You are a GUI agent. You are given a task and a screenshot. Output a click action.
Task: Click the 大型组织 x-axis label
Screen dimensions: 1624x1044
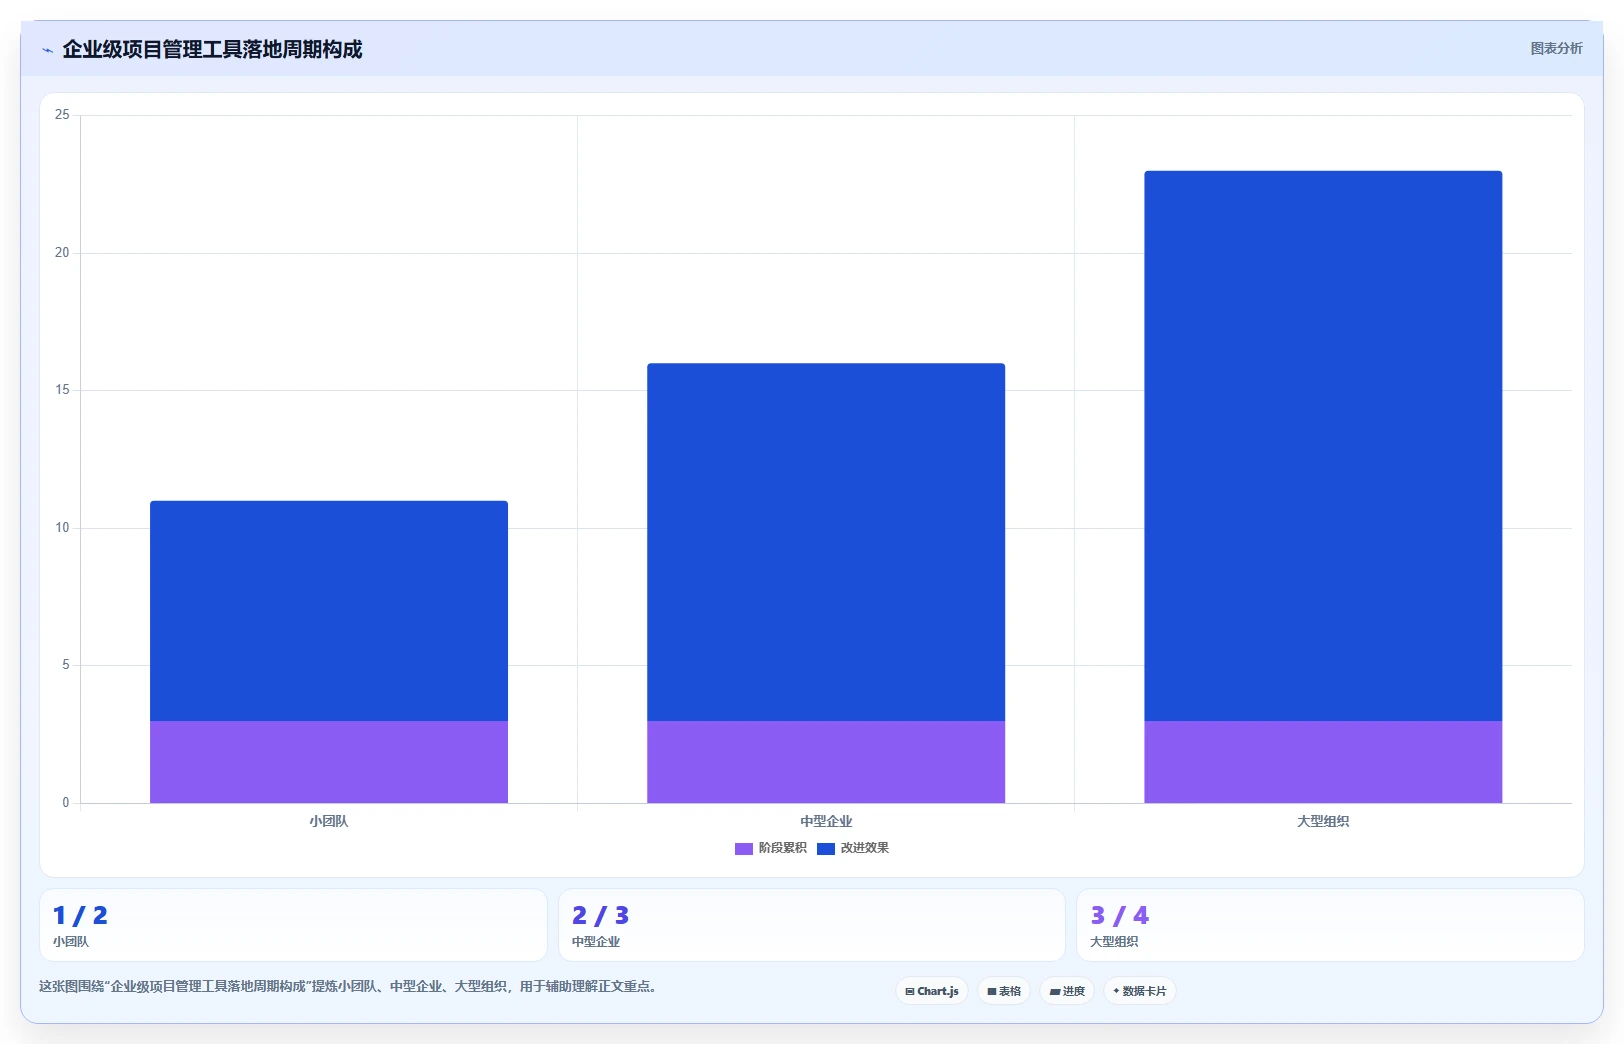pyautogui.click(x=1323, y=821)
